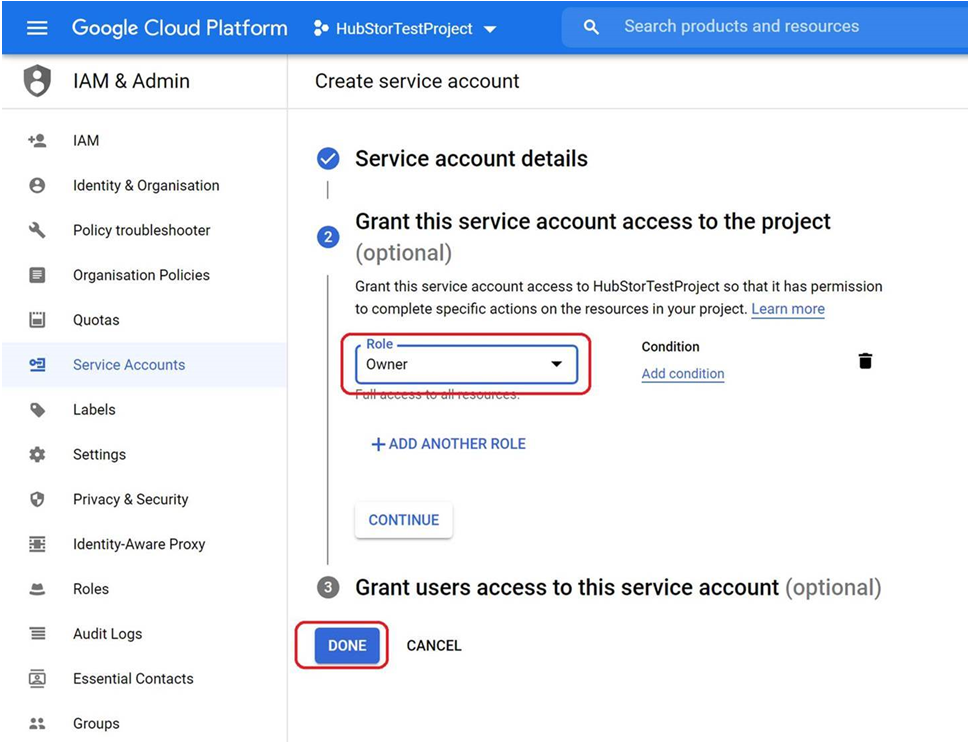Open the Role dropdown showing Owner
This screenshot has height=750, width=968.
tap(466, 364)
